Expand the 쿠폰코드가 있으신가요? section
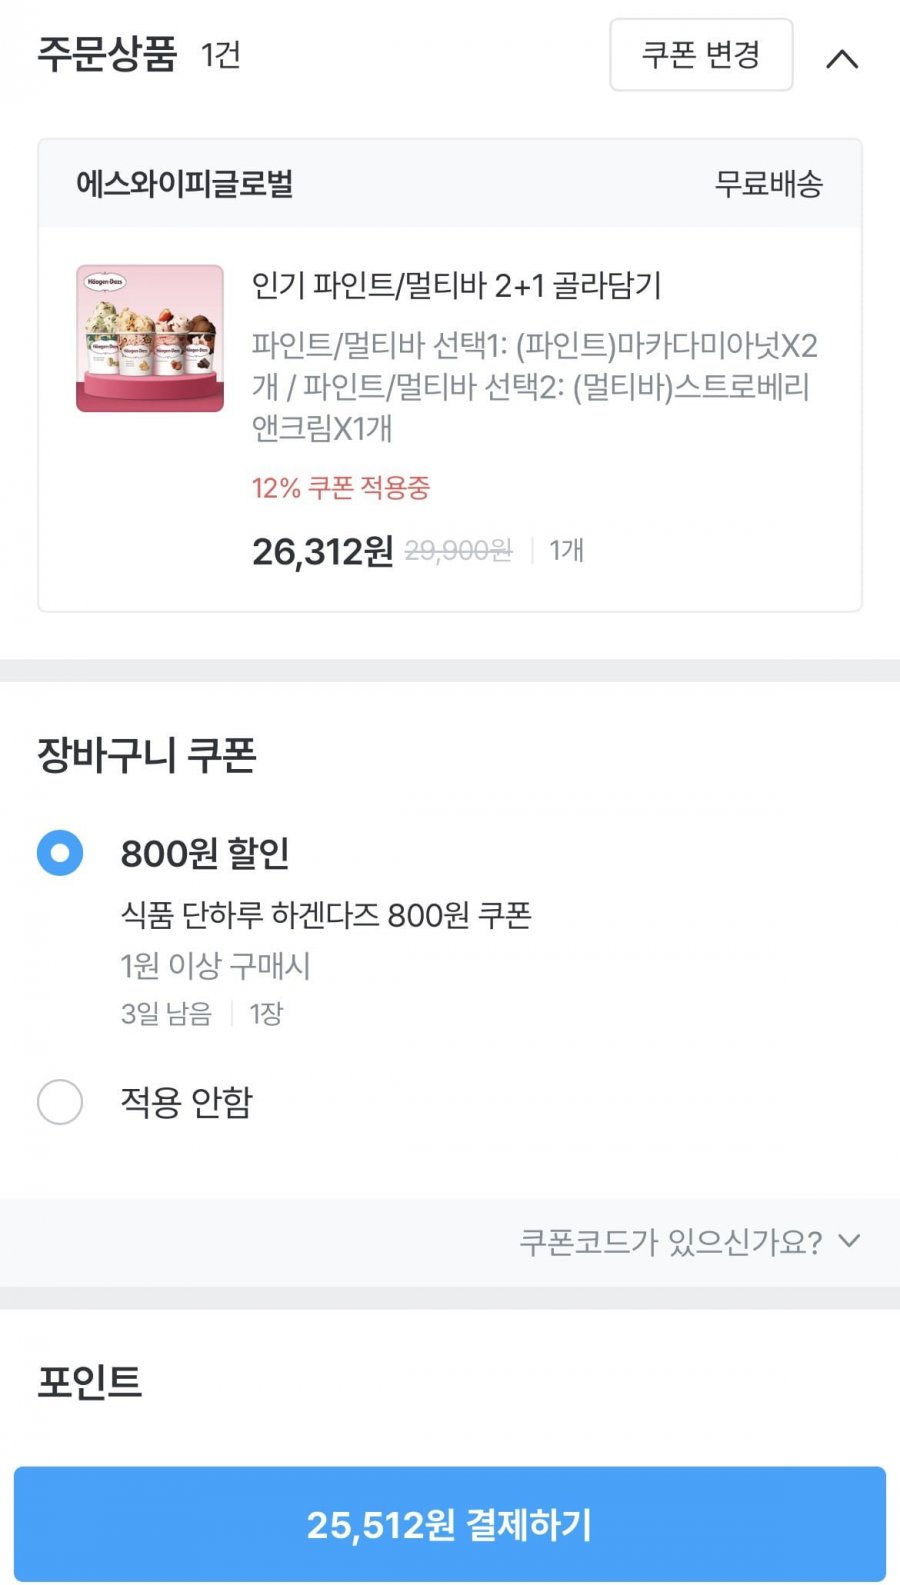Viewport: 900px width, 1585px height. (x=670, y=1242)
